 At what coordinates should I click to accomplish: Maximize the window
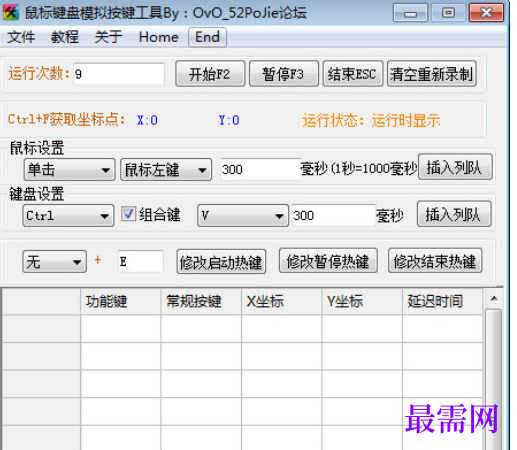[448, 13]
